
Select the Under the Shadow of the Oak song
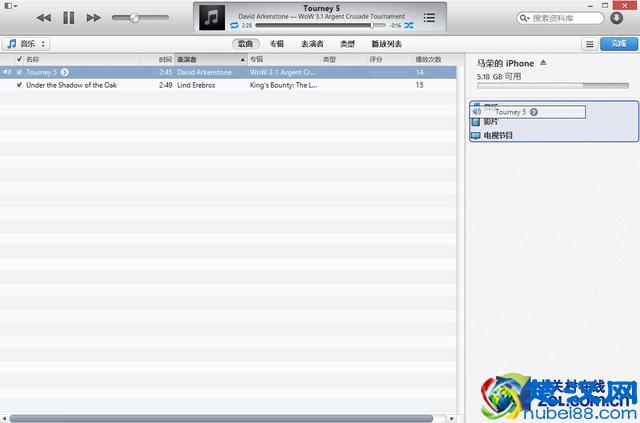pos(71,85)
